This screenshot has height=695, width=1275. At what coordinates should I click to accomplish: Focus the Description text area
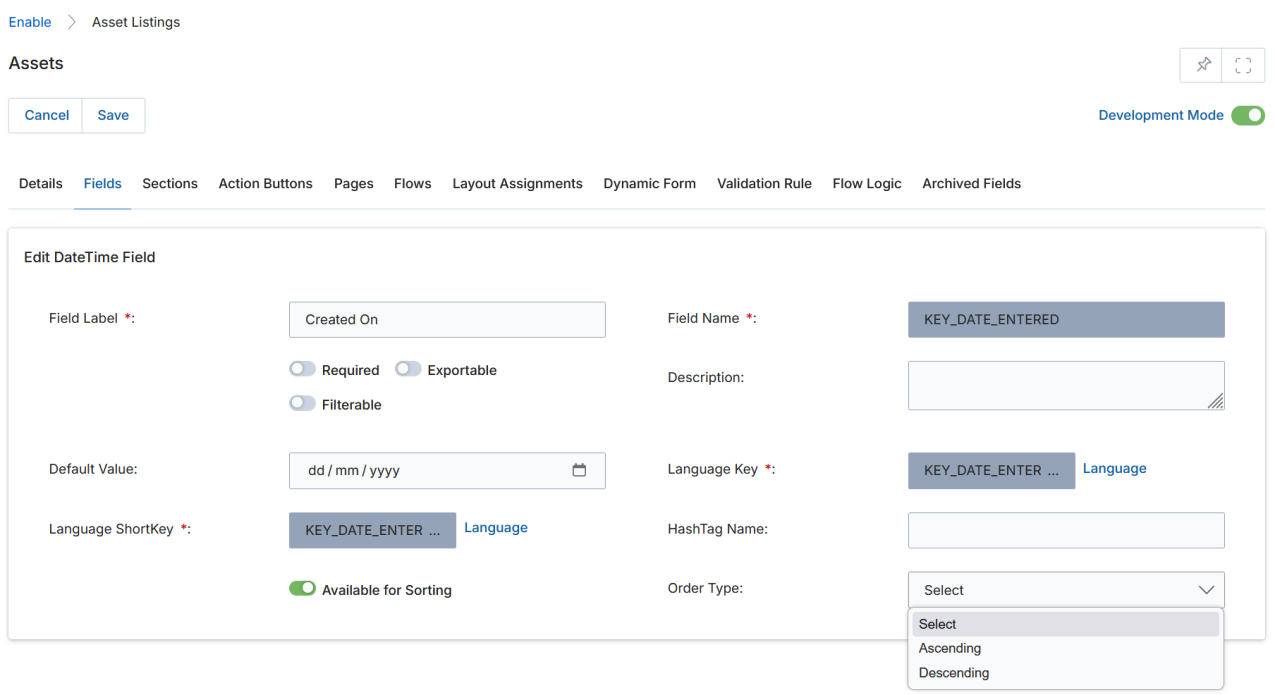(x=1066, y=385)
